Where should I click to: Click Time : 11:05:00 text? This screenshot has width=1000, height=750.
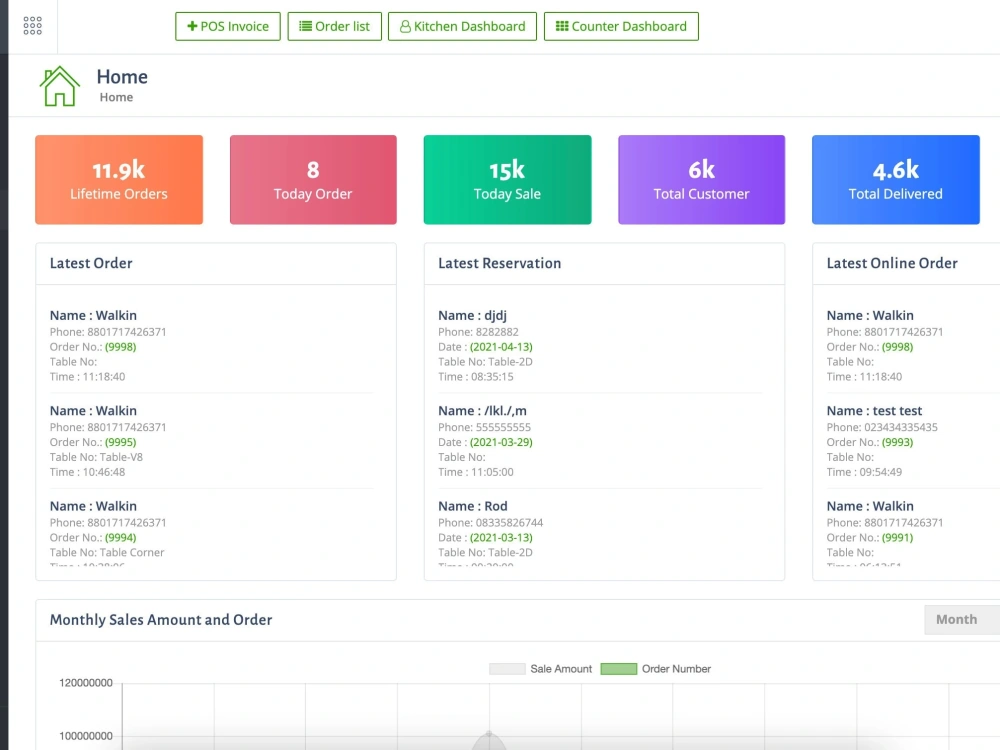click(x=476, y=472)
